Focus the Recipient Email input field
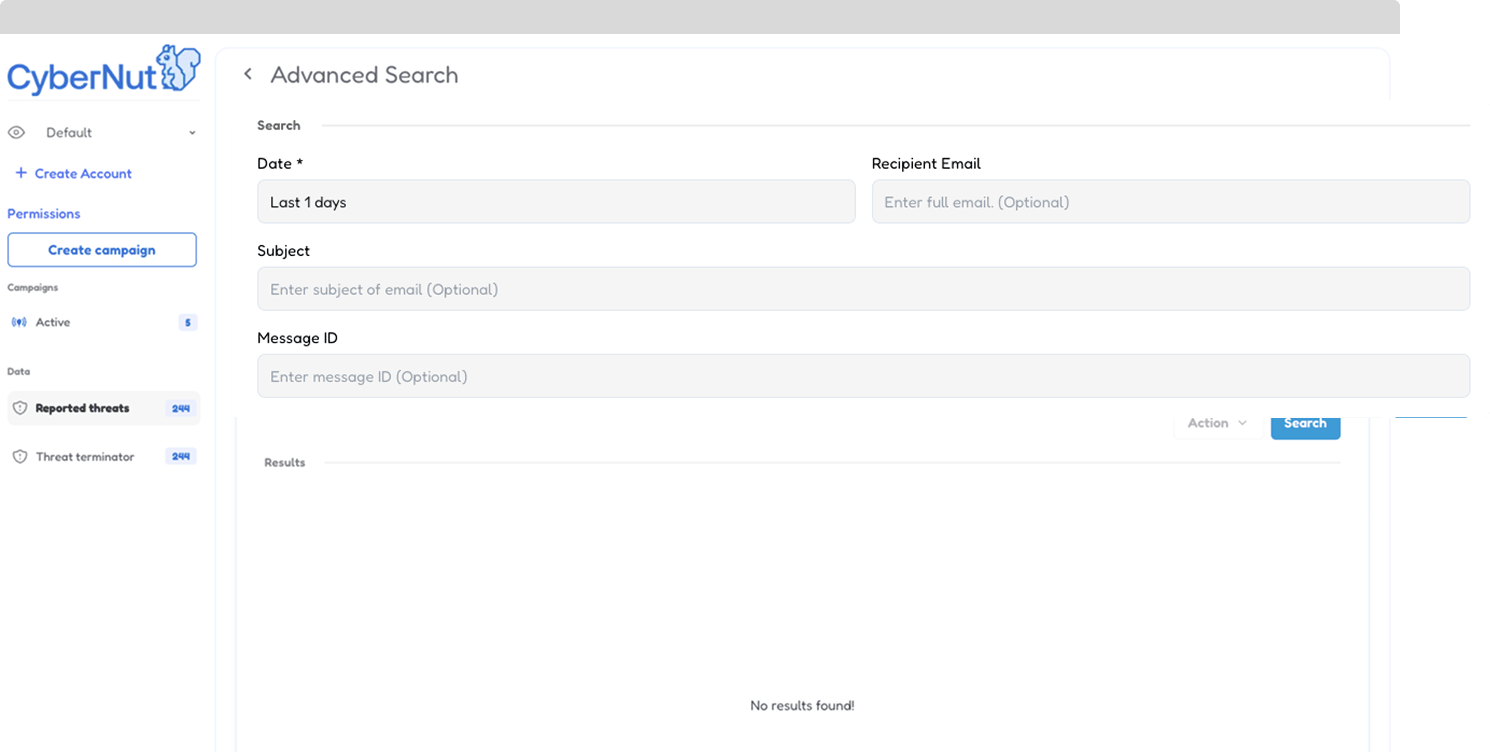1490x752 pixels. (1171, 202)
